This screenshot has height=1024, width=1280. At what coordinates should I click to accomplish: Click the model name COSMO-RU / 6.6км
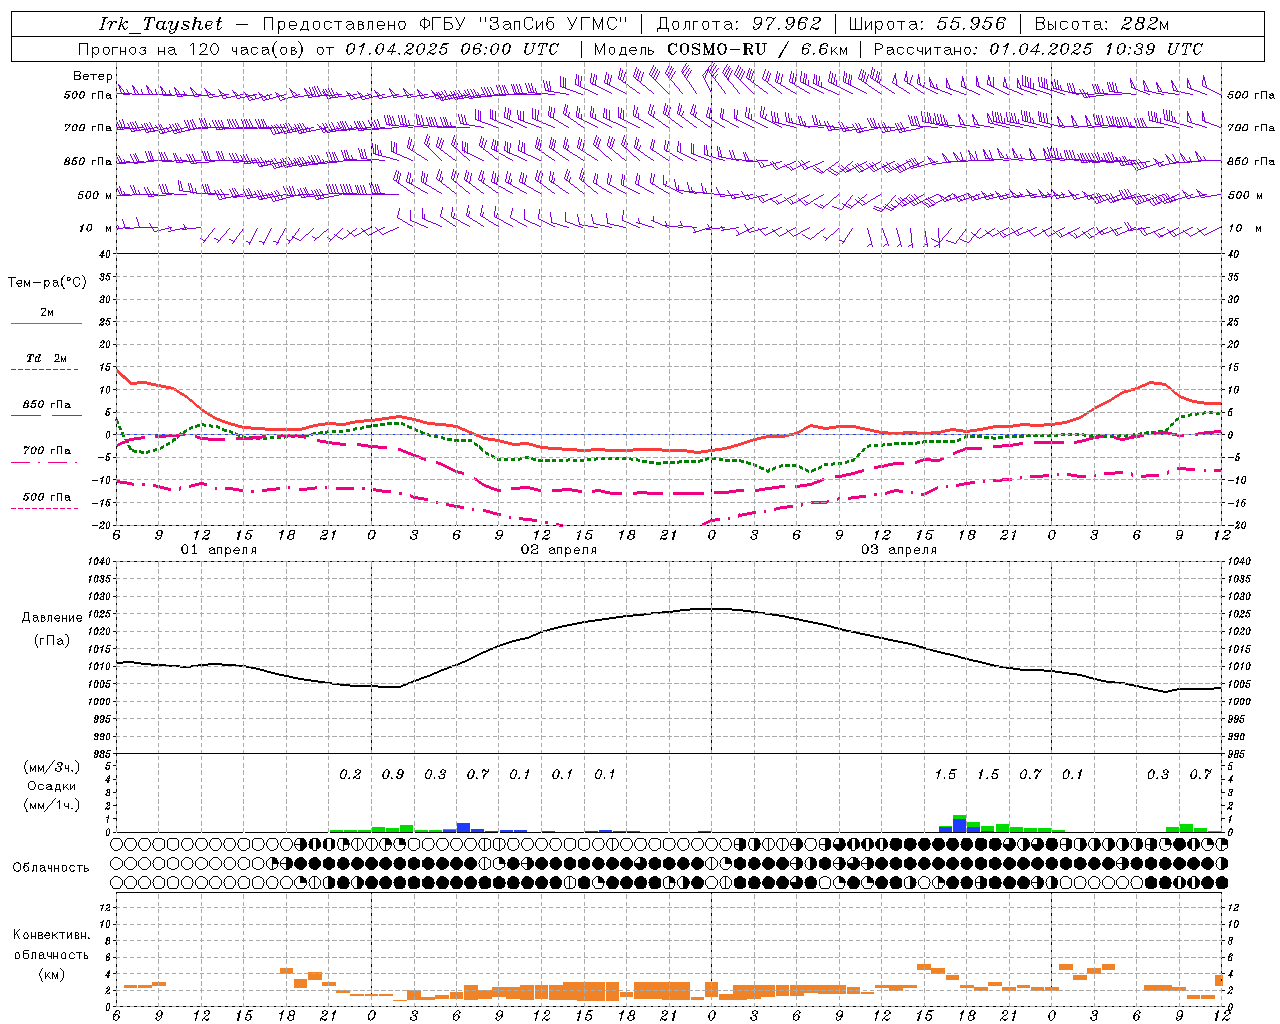point(757,49)
